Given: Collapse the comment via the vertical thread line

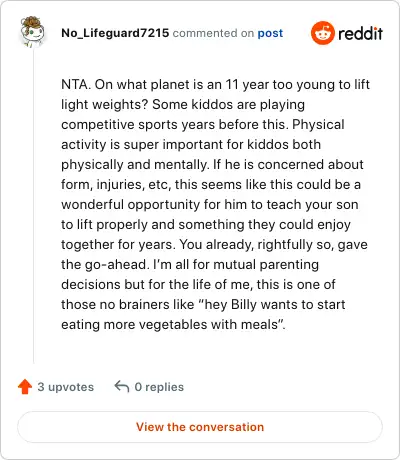Looking at the screenshot, I should pos(34,207).
